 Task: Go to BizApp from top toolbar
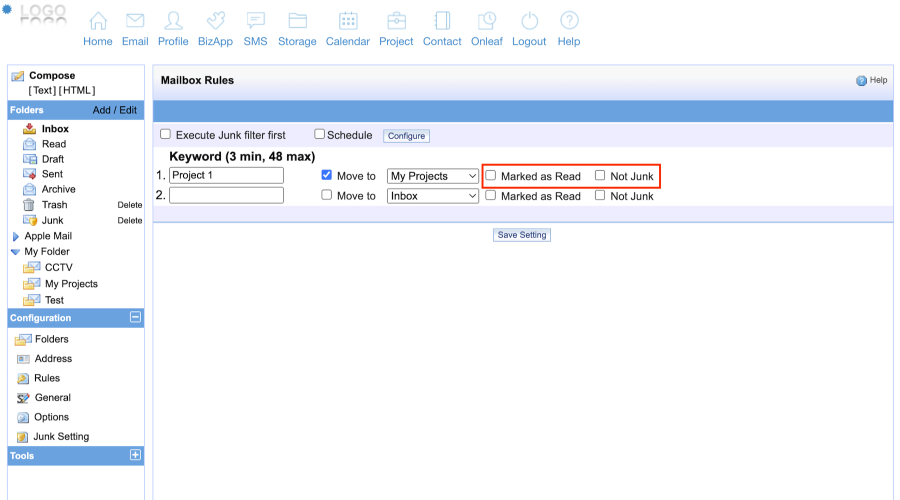point(215,21)
